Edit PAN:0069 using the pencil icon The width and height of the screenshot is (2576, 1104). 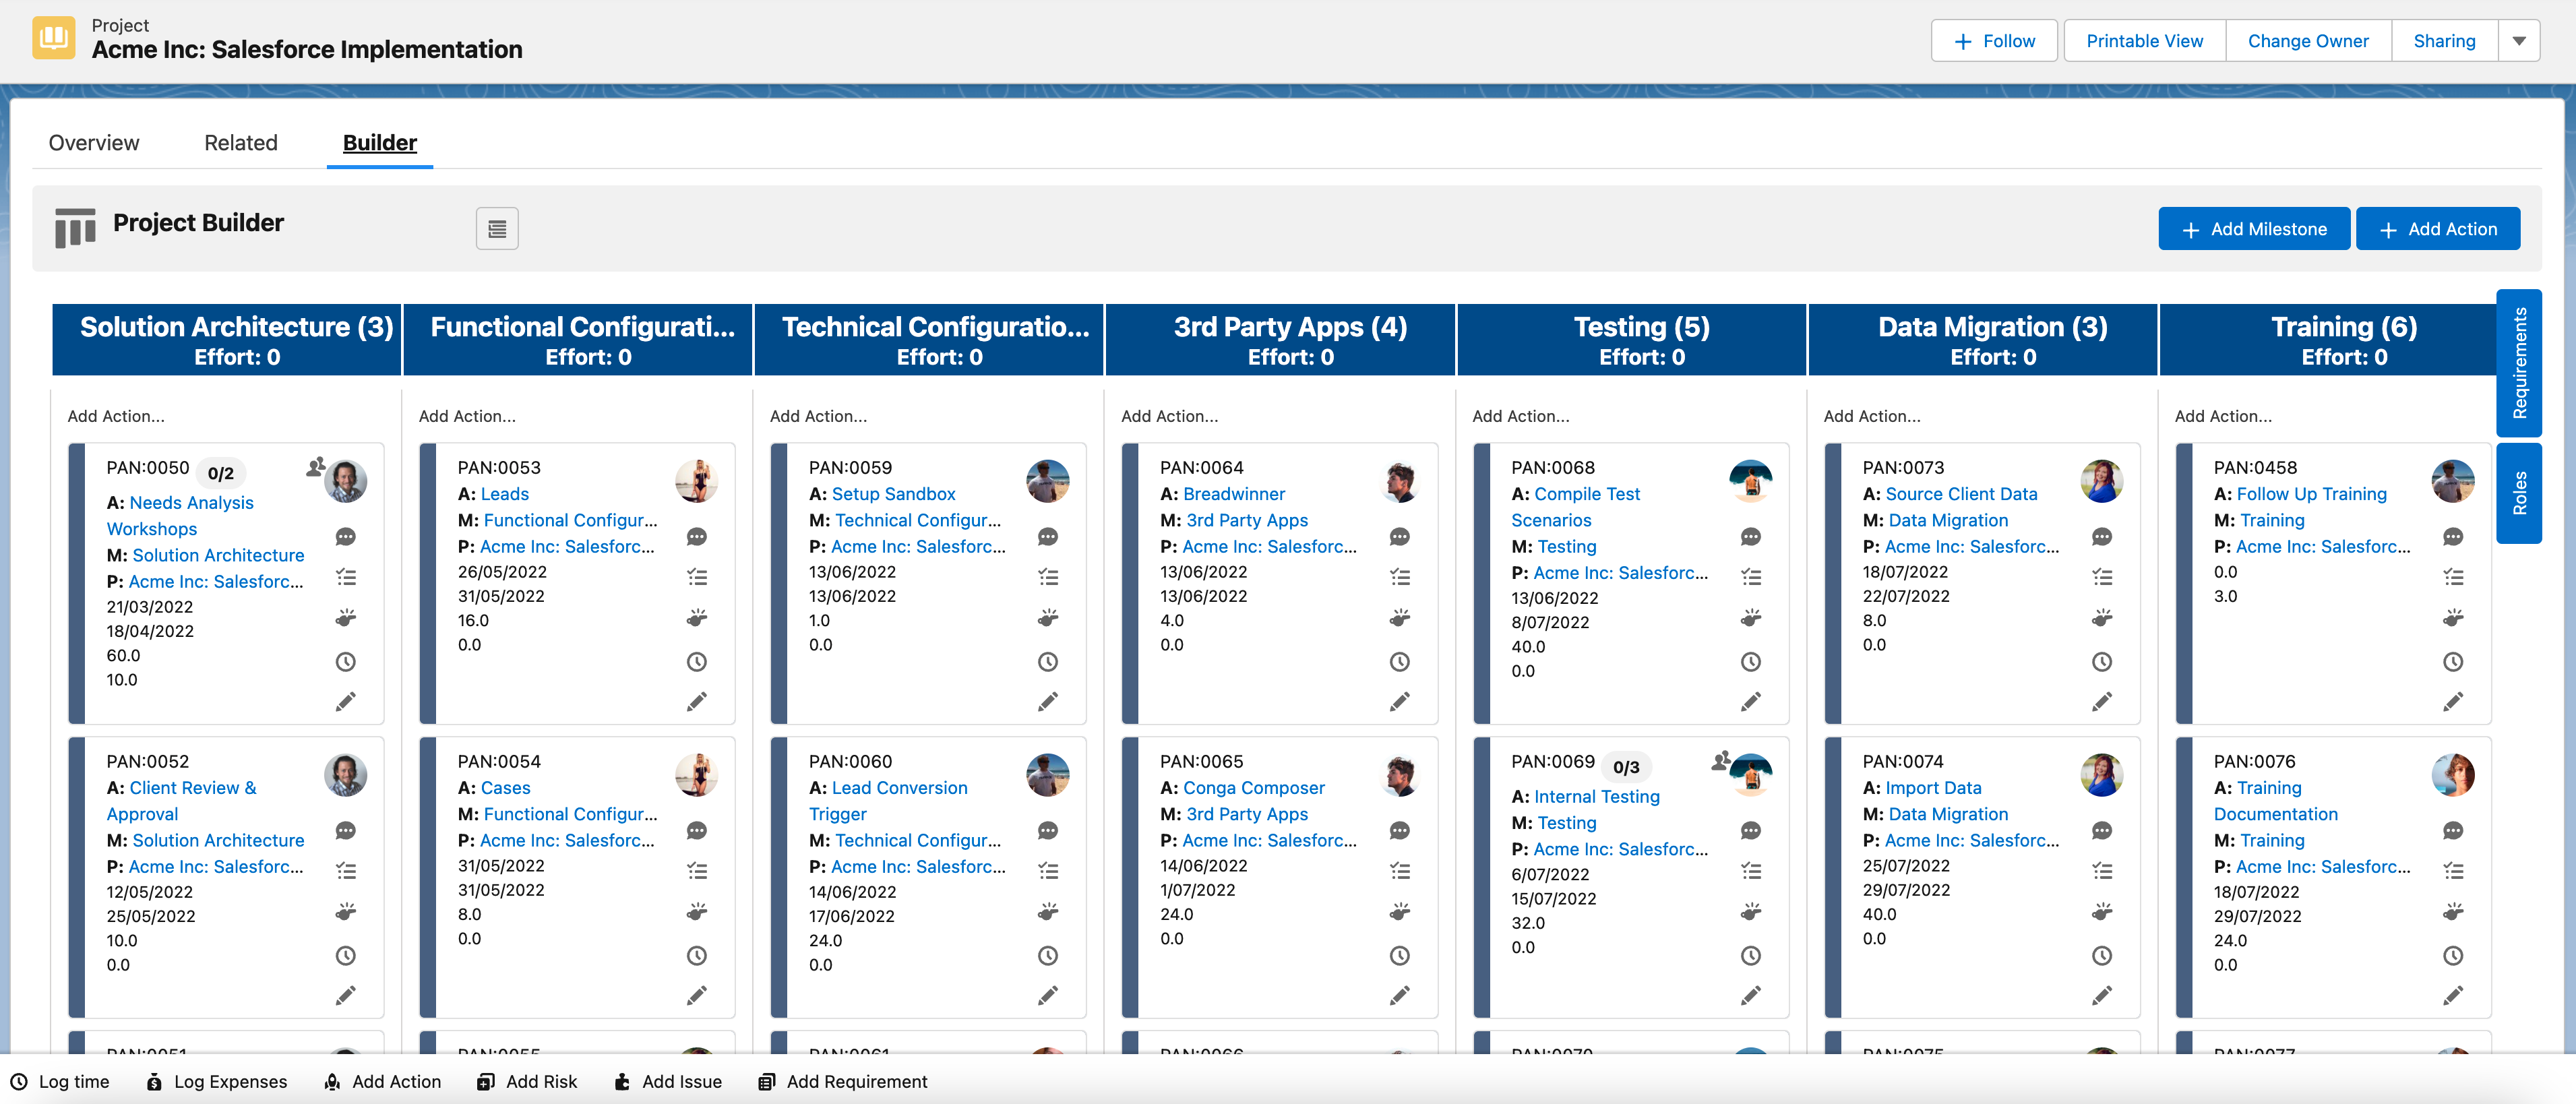(x=1751, y=996)
